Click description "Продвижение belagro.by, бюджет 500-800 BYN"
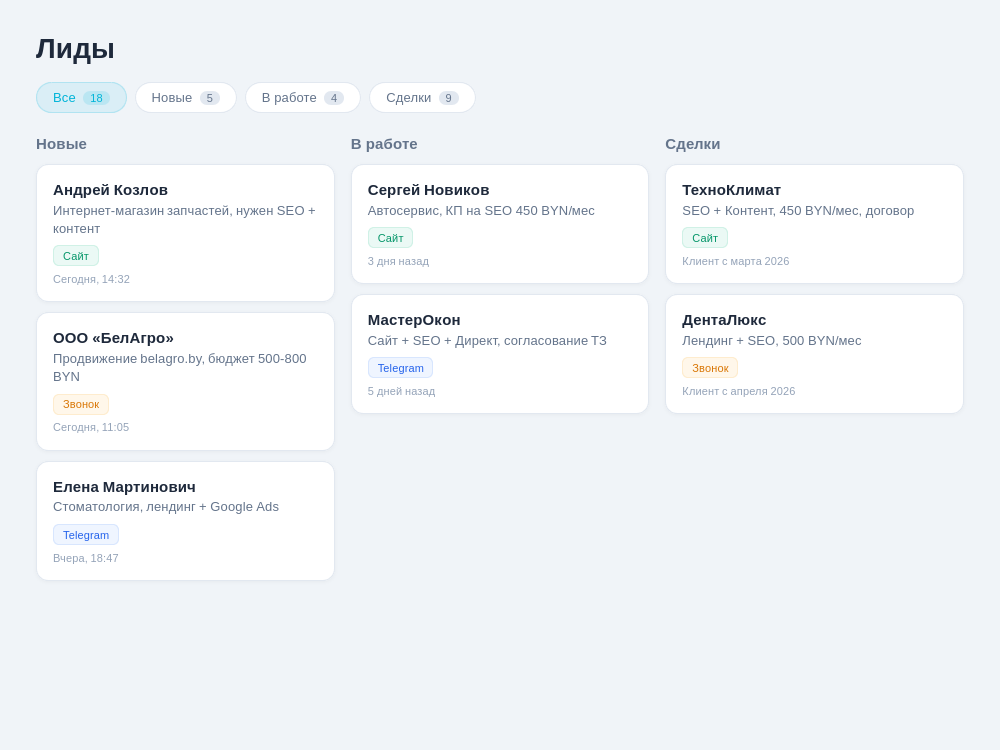1000x750 pixels. [180, 368]
